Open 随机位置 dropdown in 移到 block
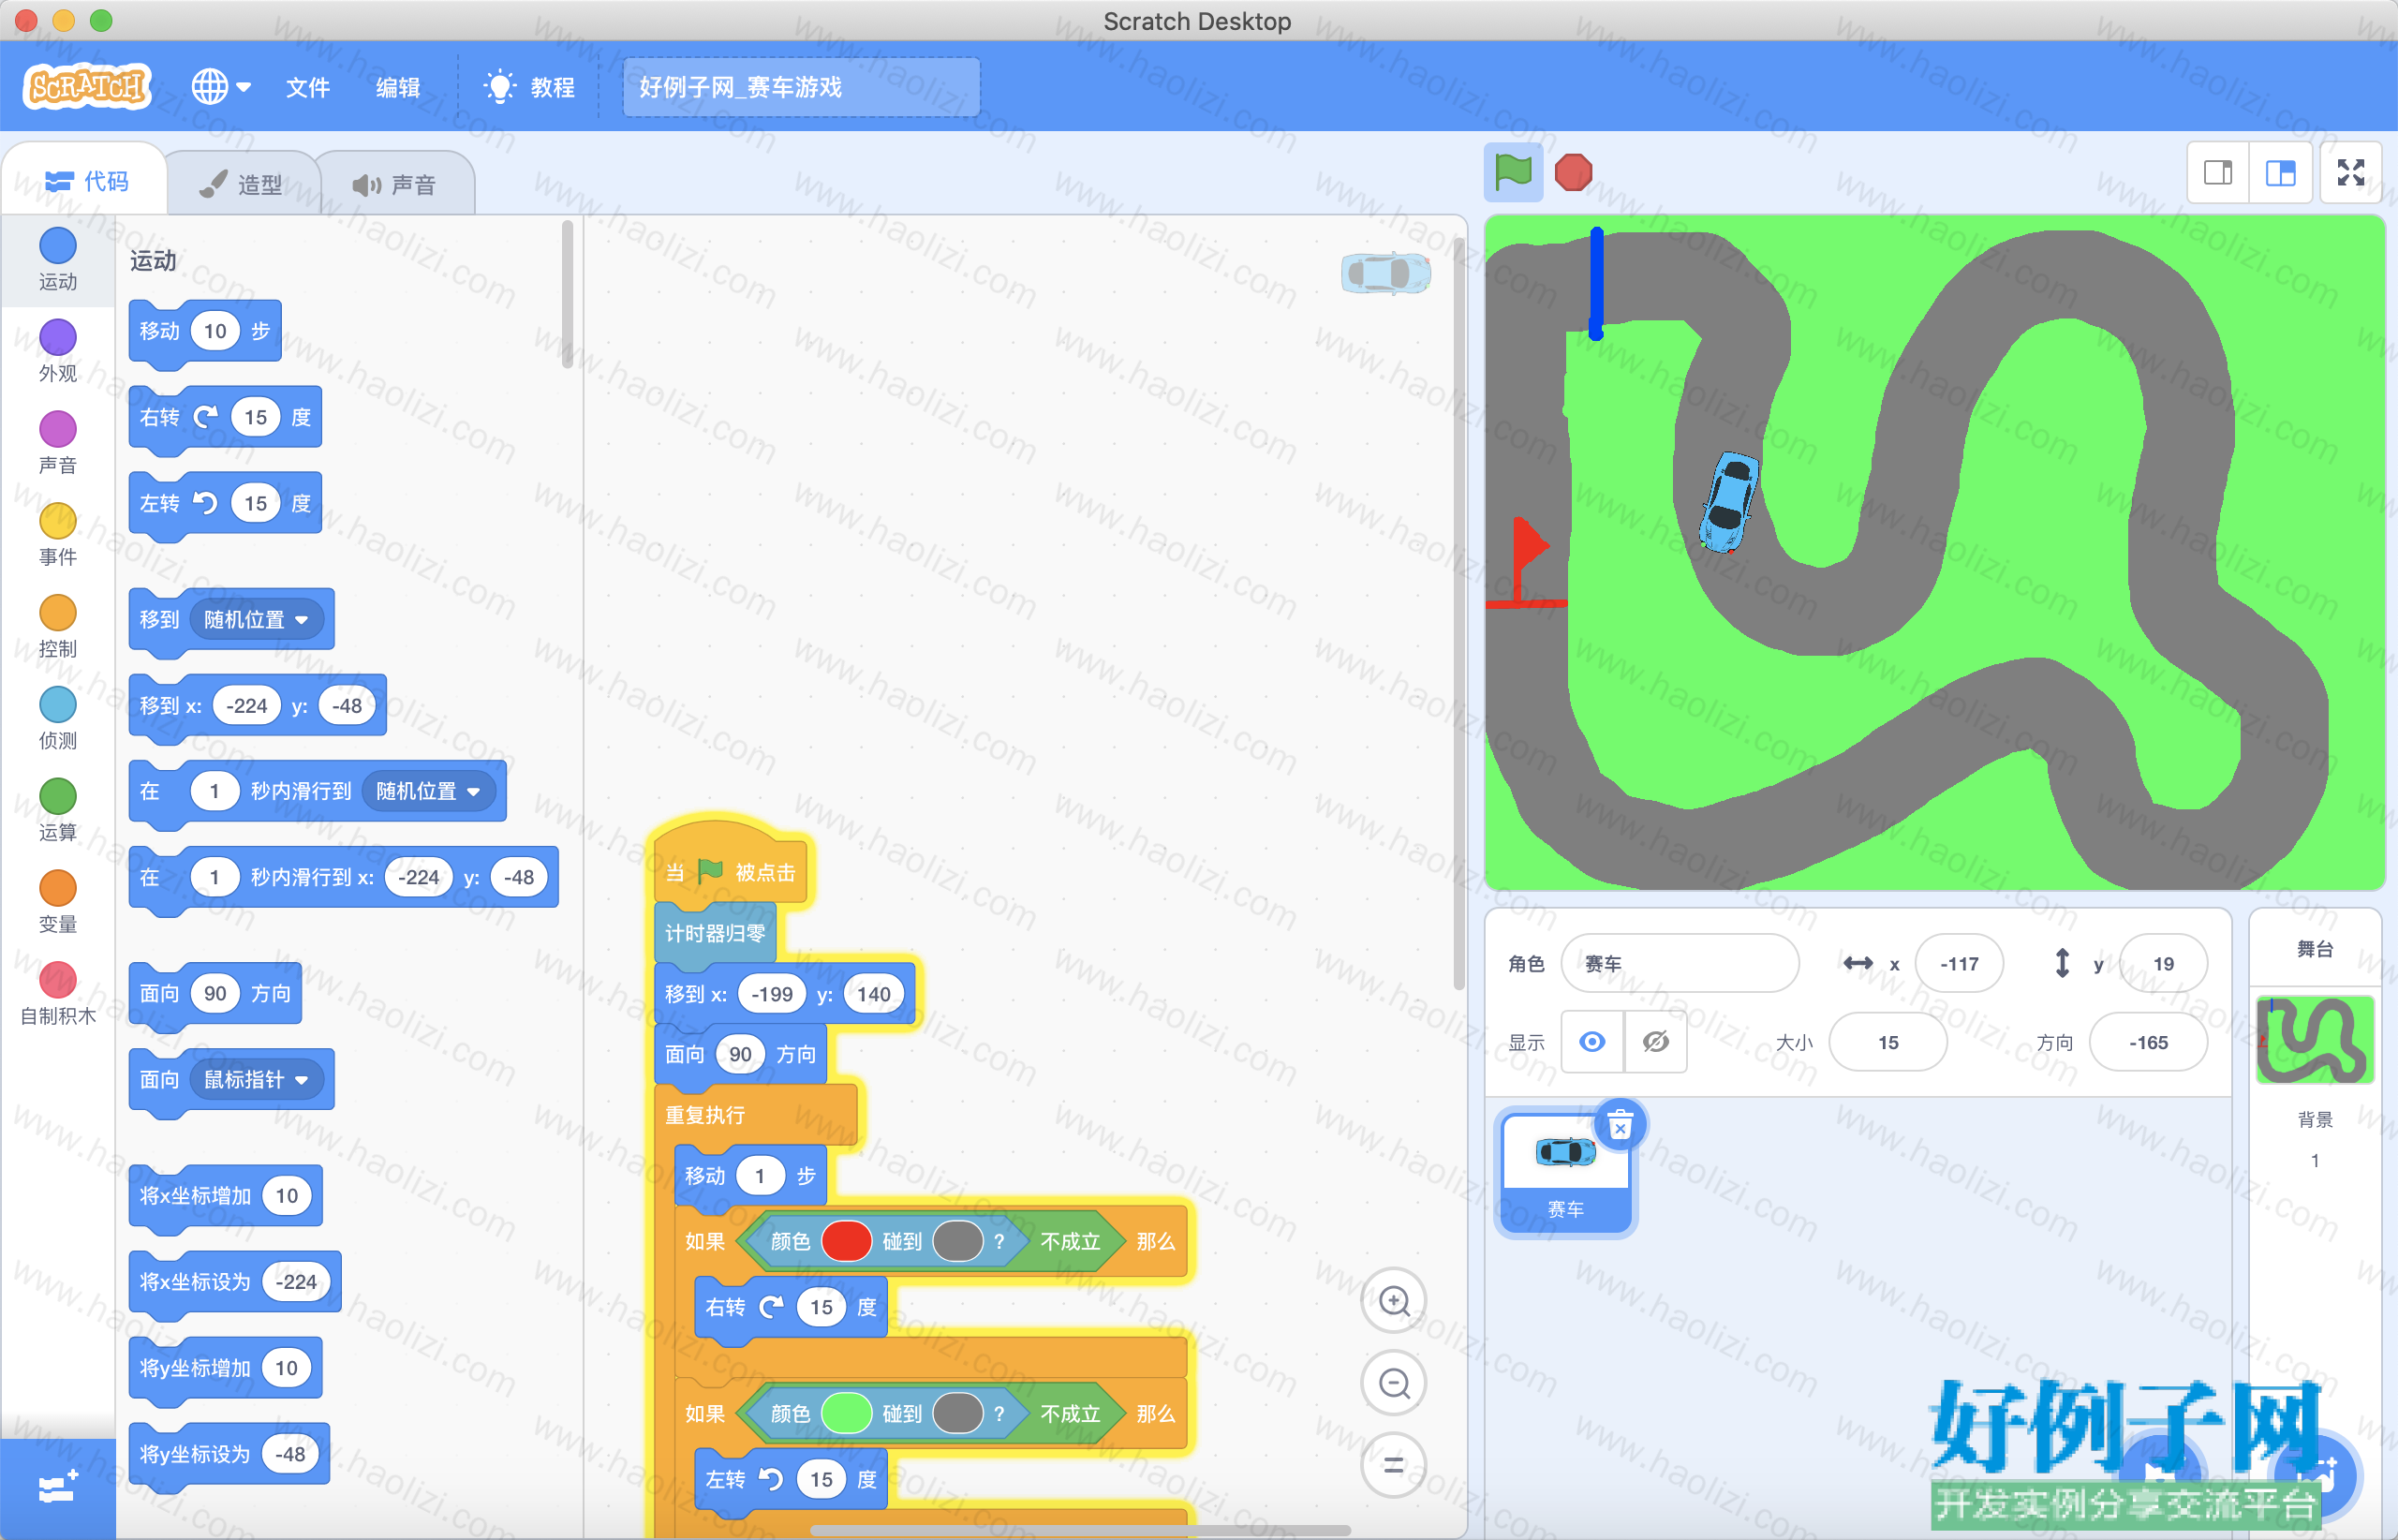 (x=256, y=619)
